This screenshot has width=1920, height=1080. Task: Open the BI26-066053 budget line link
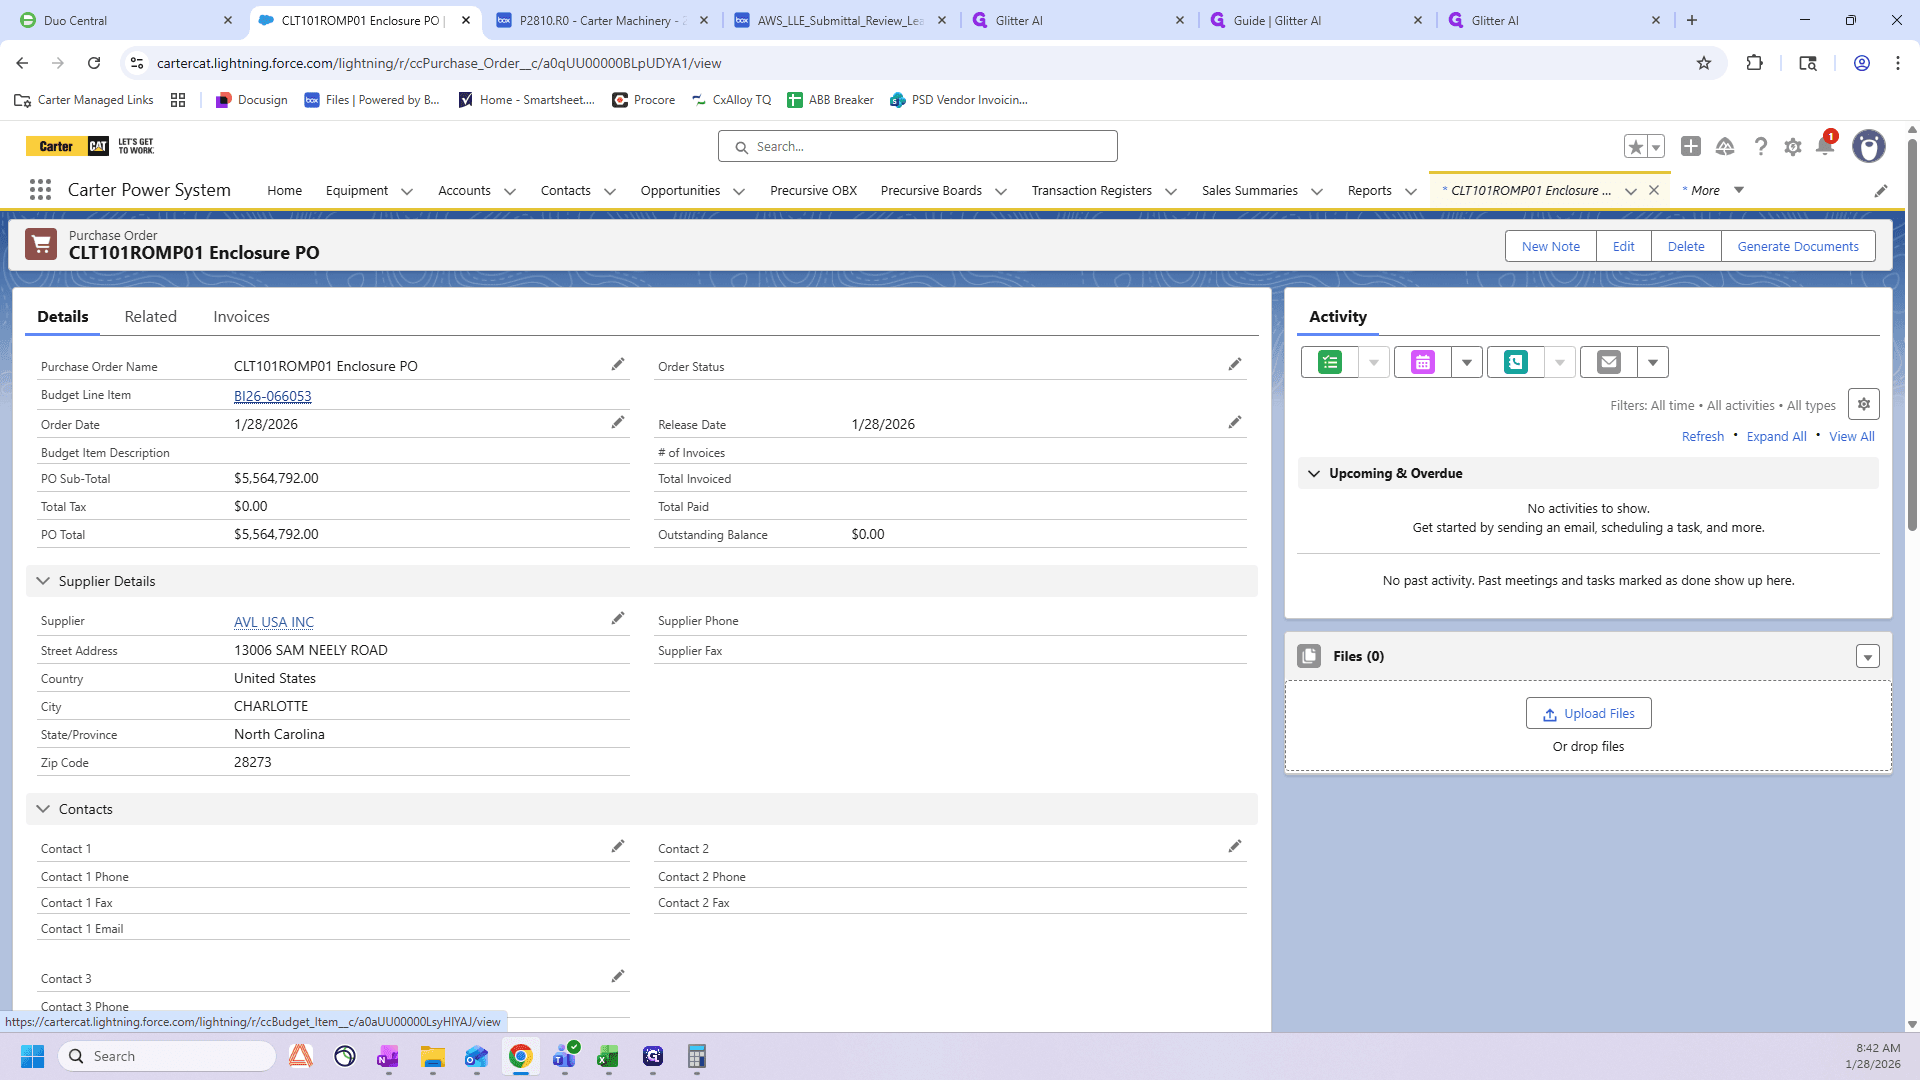273,396
